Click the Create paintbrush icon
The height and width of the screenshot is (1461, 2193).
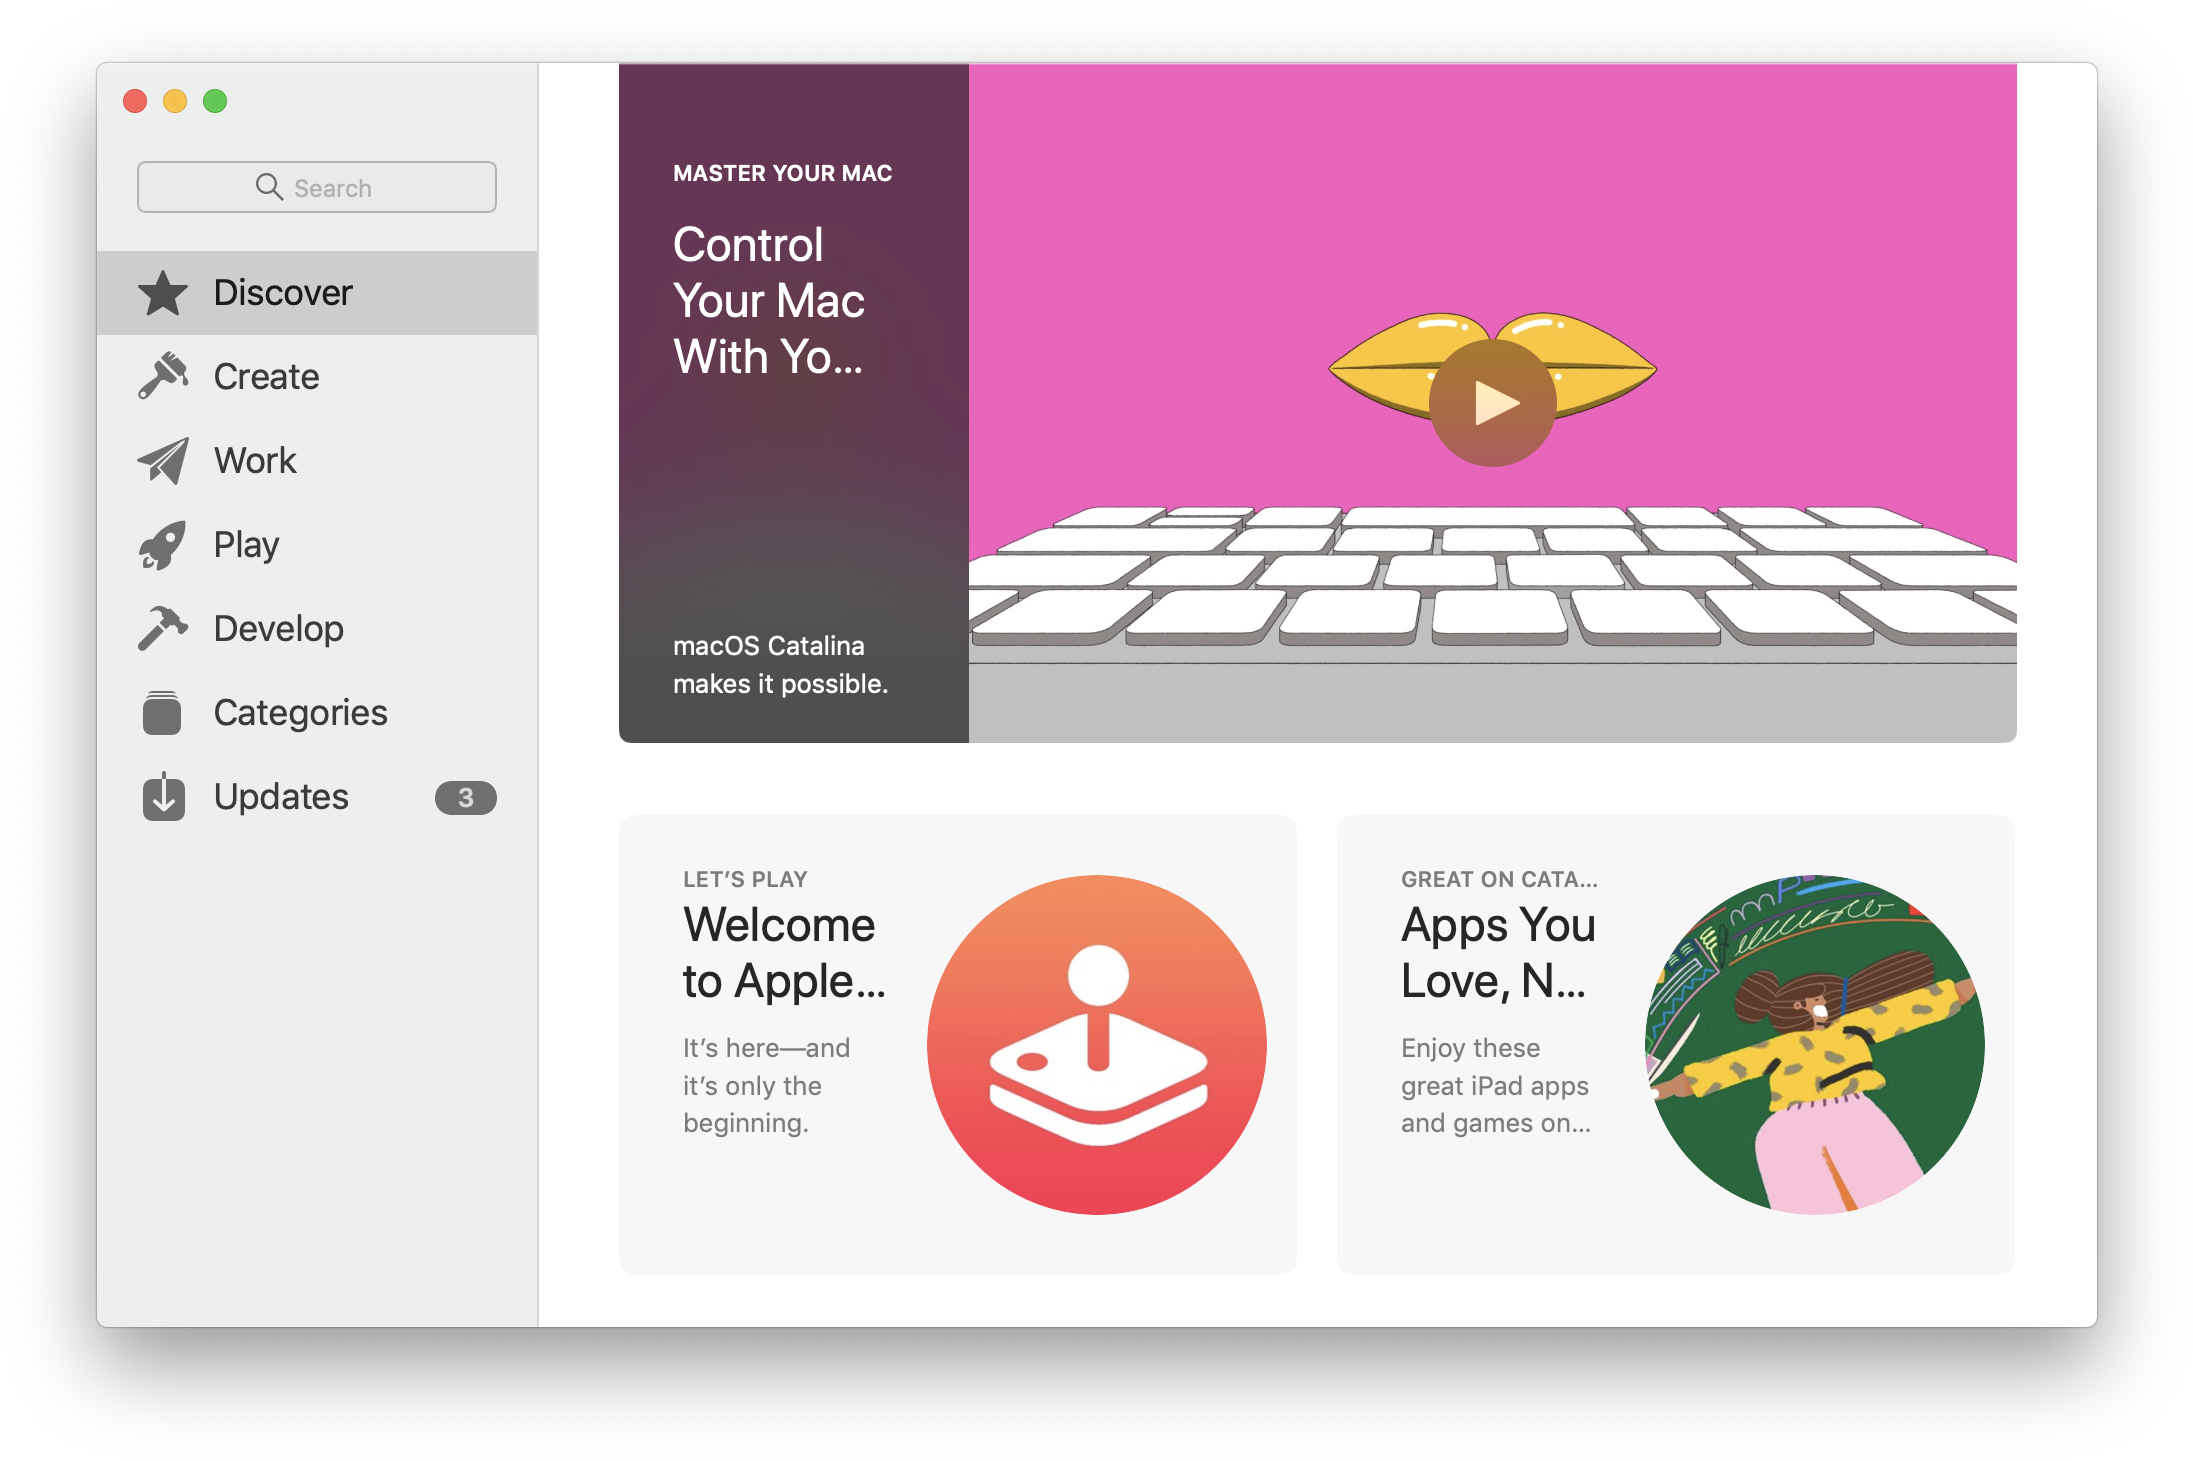point(162,376)
